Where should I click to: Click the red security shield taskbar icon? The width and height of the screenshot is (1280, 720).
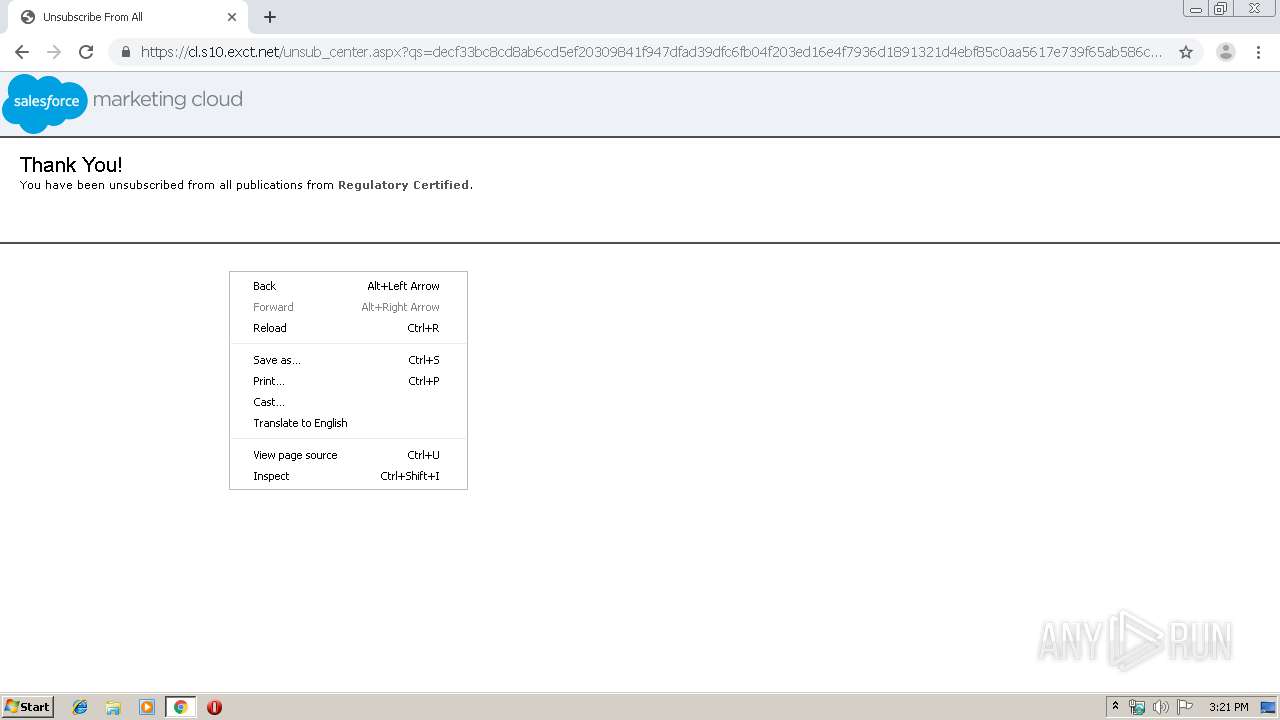coord(214,707)
